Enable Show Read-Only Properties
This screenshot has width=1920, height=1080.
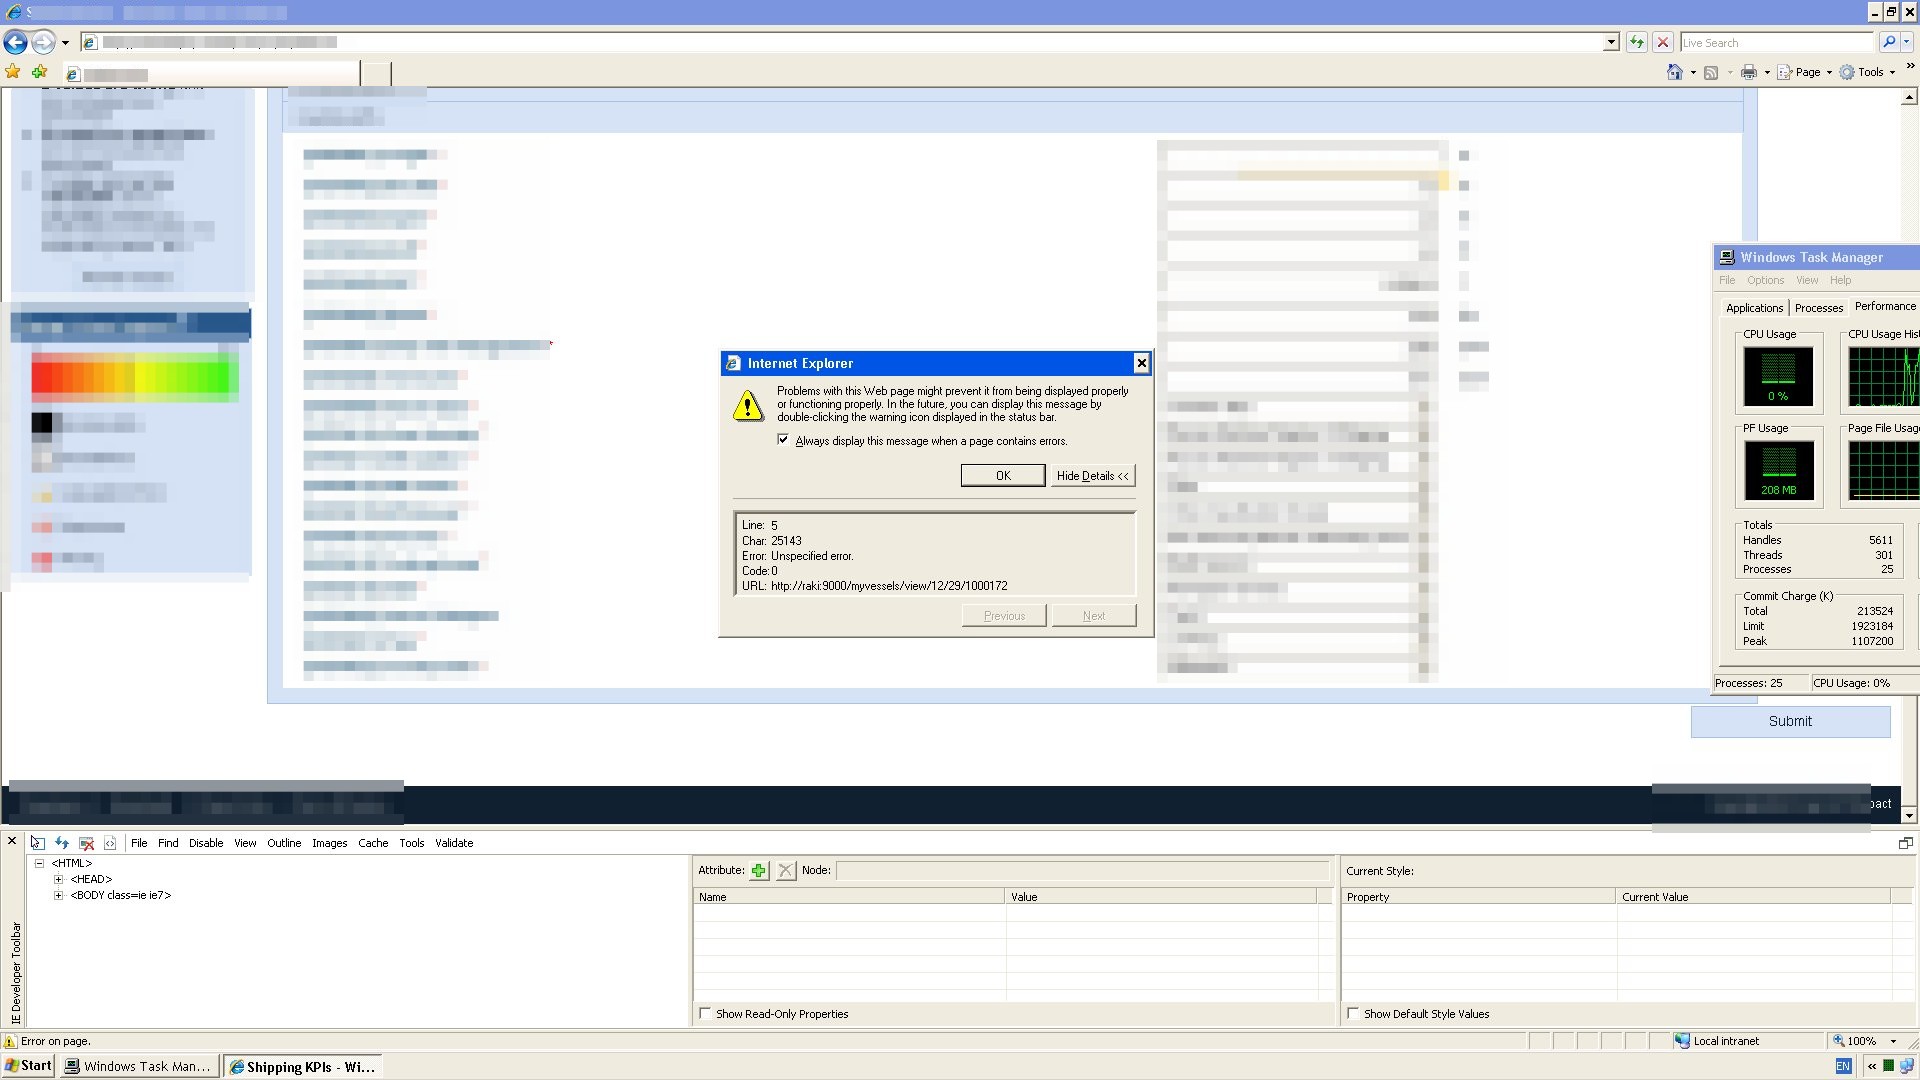706,1014
